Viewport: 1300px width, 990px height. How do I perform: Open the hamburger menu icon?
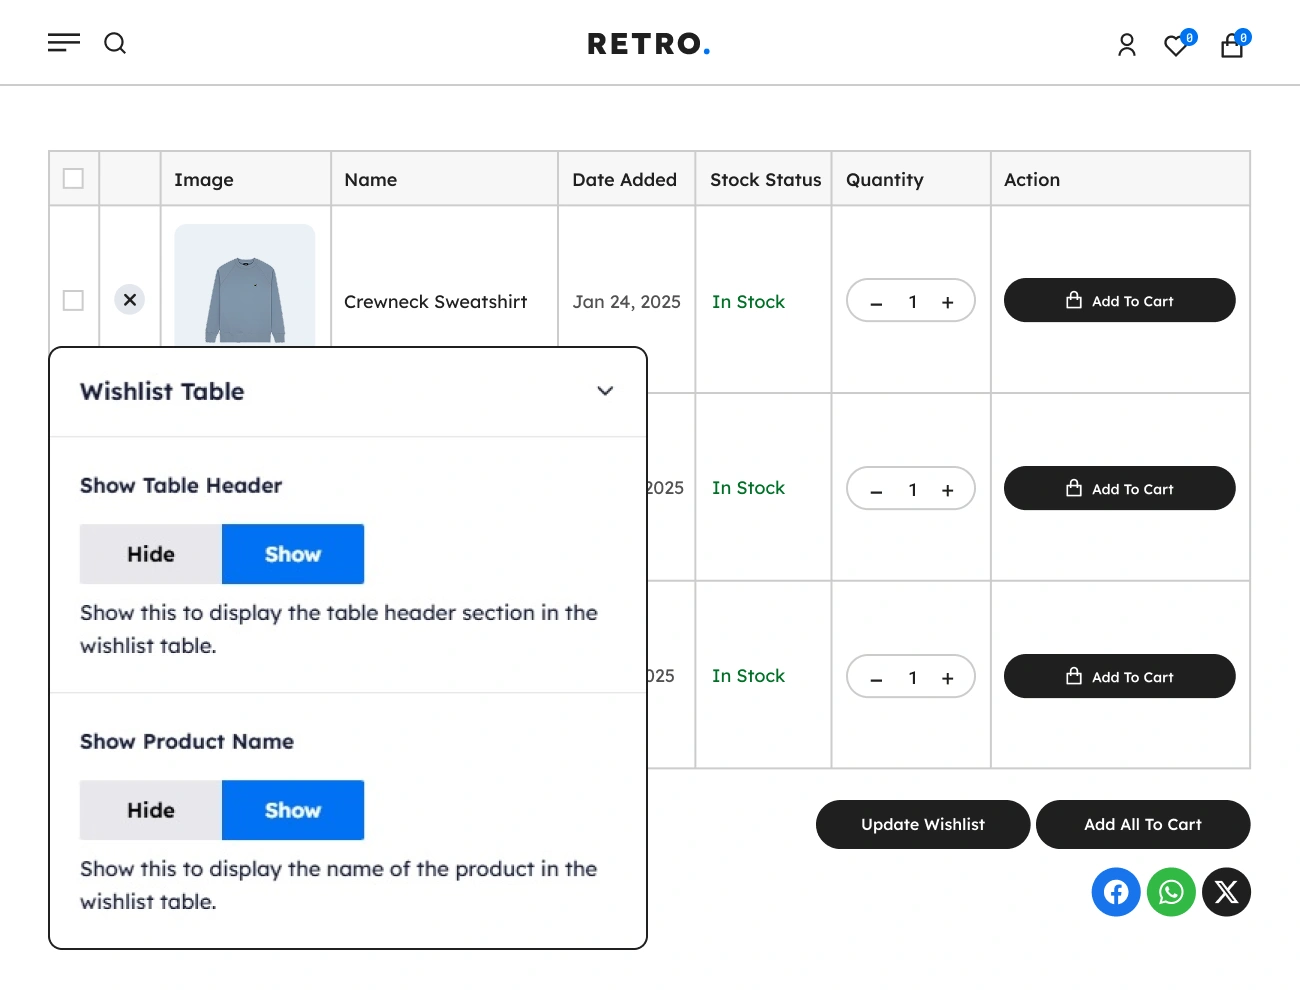pyautogui.click(x=64, y=43)
